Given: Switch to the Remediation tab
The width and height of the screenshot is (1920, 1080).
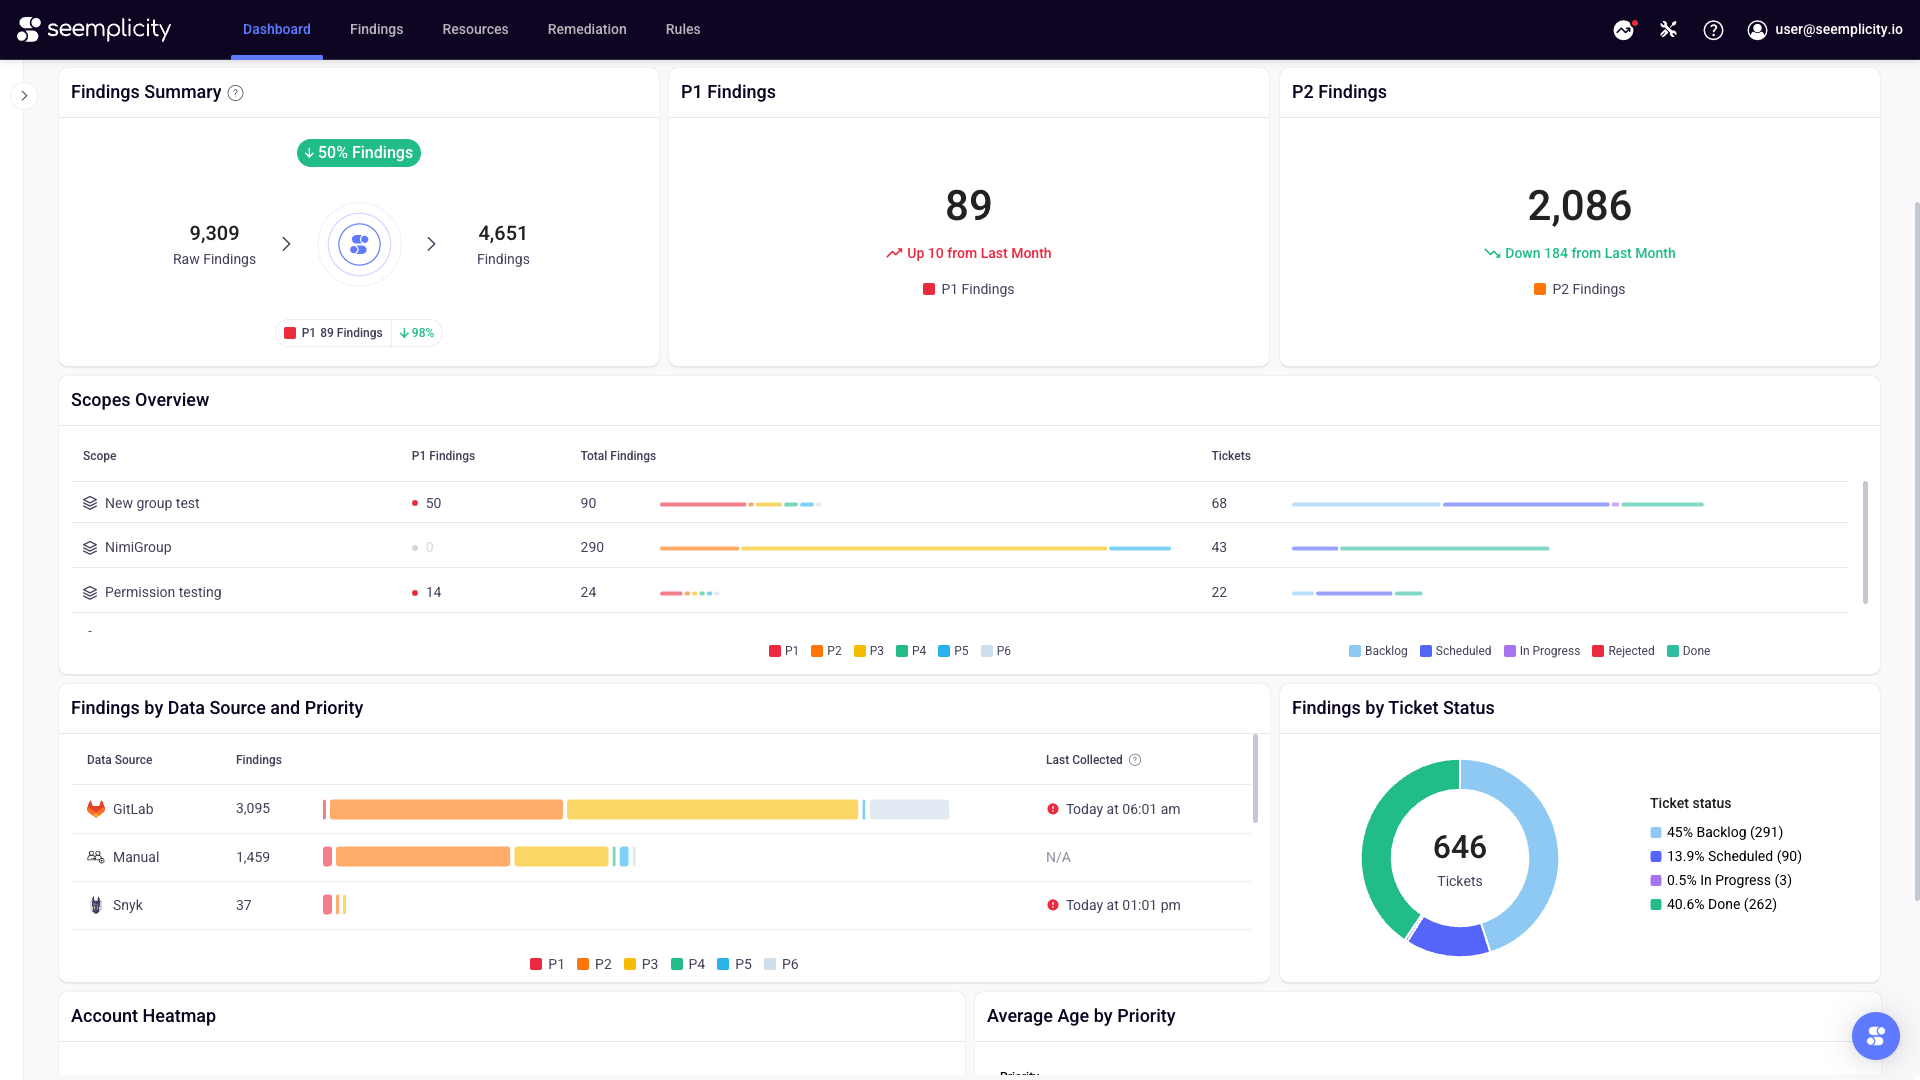Looking at the screenshot, I should click(x=586, y=30).
